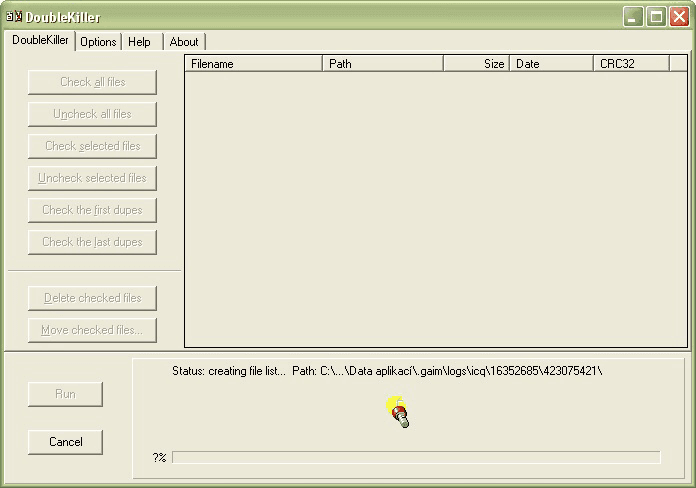Image resolution: width=696 pixels, height=488 pixels.
Task: Click the Check selected files button
Action: click(x=92, y=146)
